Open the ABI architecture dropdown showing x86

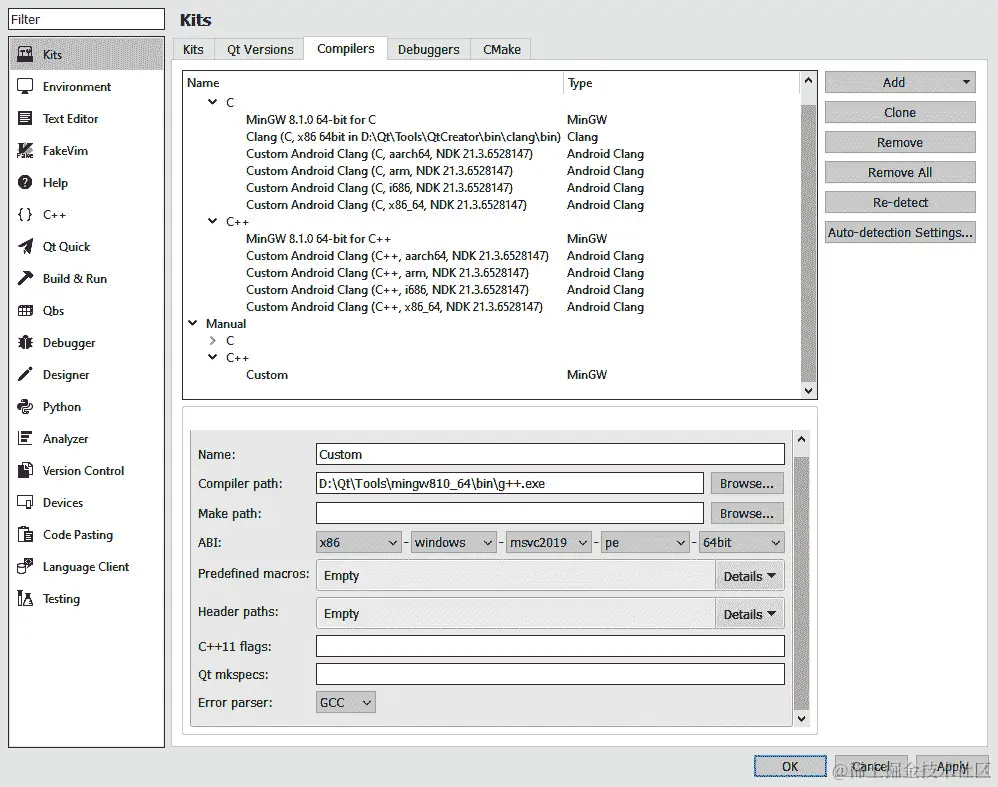coord(359,542)
